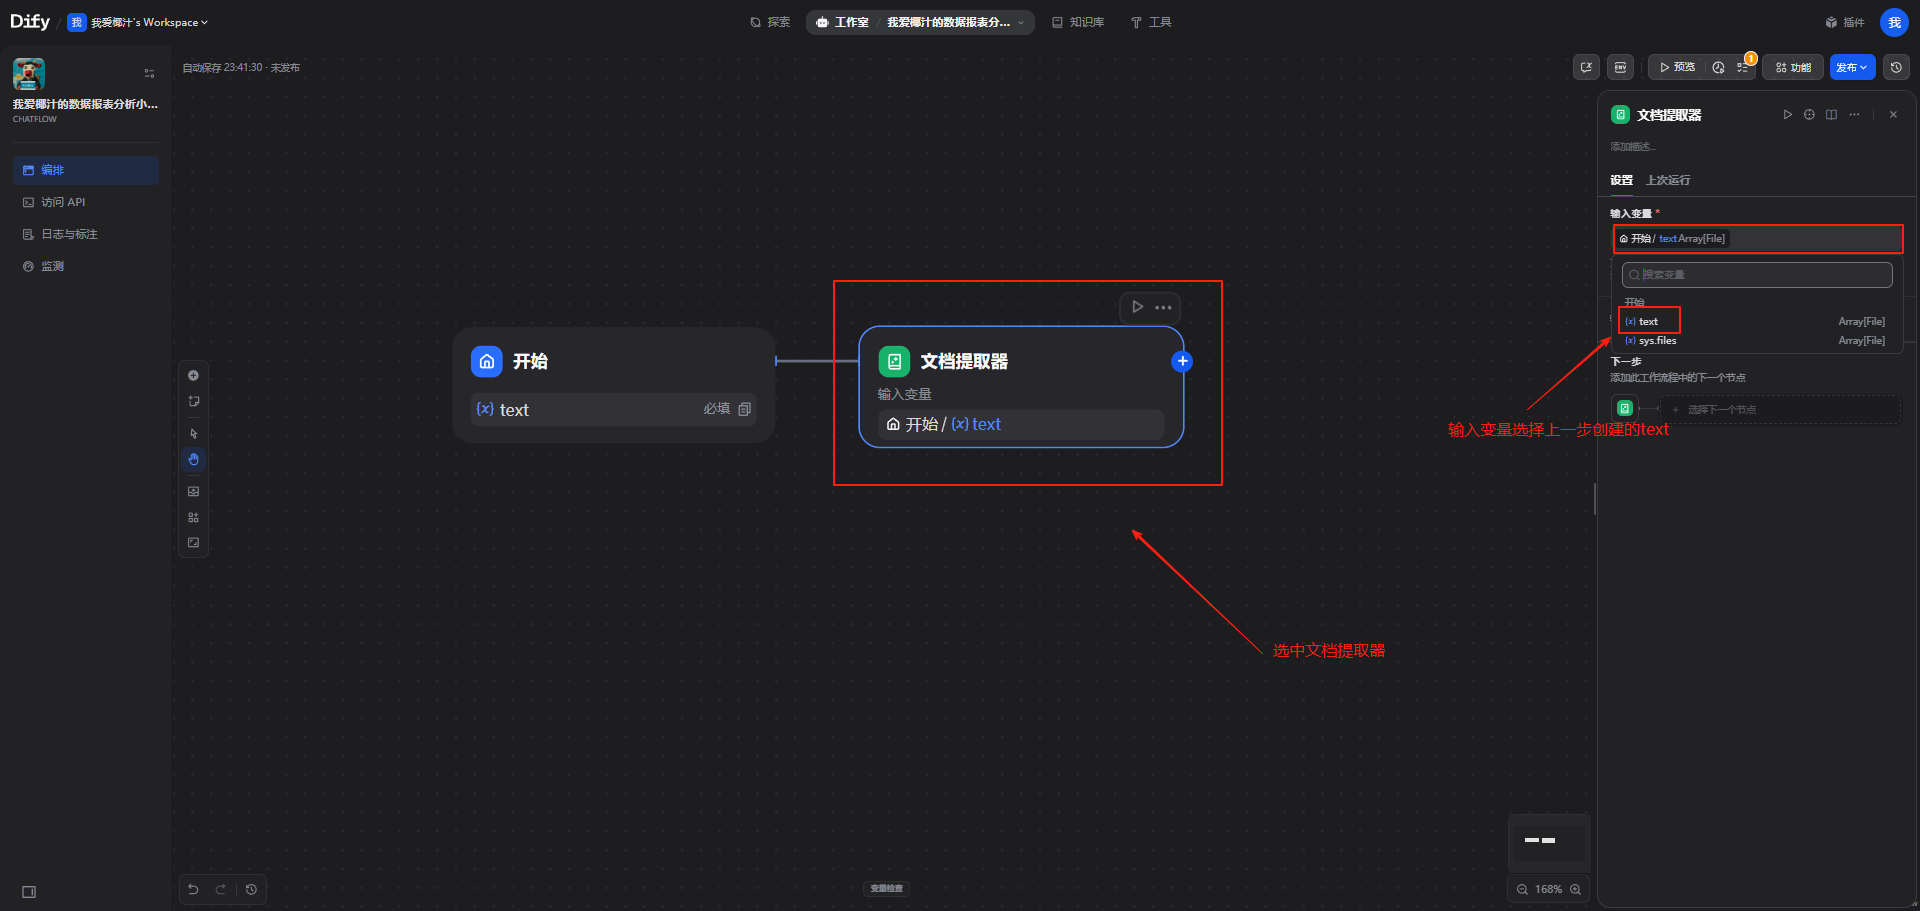This screenshot has height=911, width=1920.
Task: Switch to 知识库 (Knowledge) tab
Action: [x=1078, y=22]
